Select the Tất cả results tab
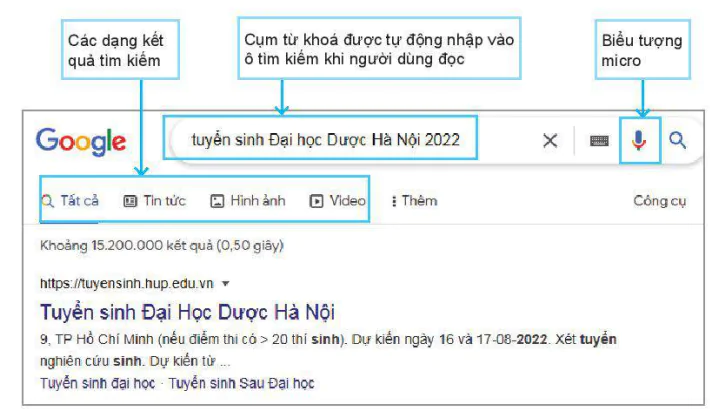This screenshot has height=409, width=710. [70, 201]
